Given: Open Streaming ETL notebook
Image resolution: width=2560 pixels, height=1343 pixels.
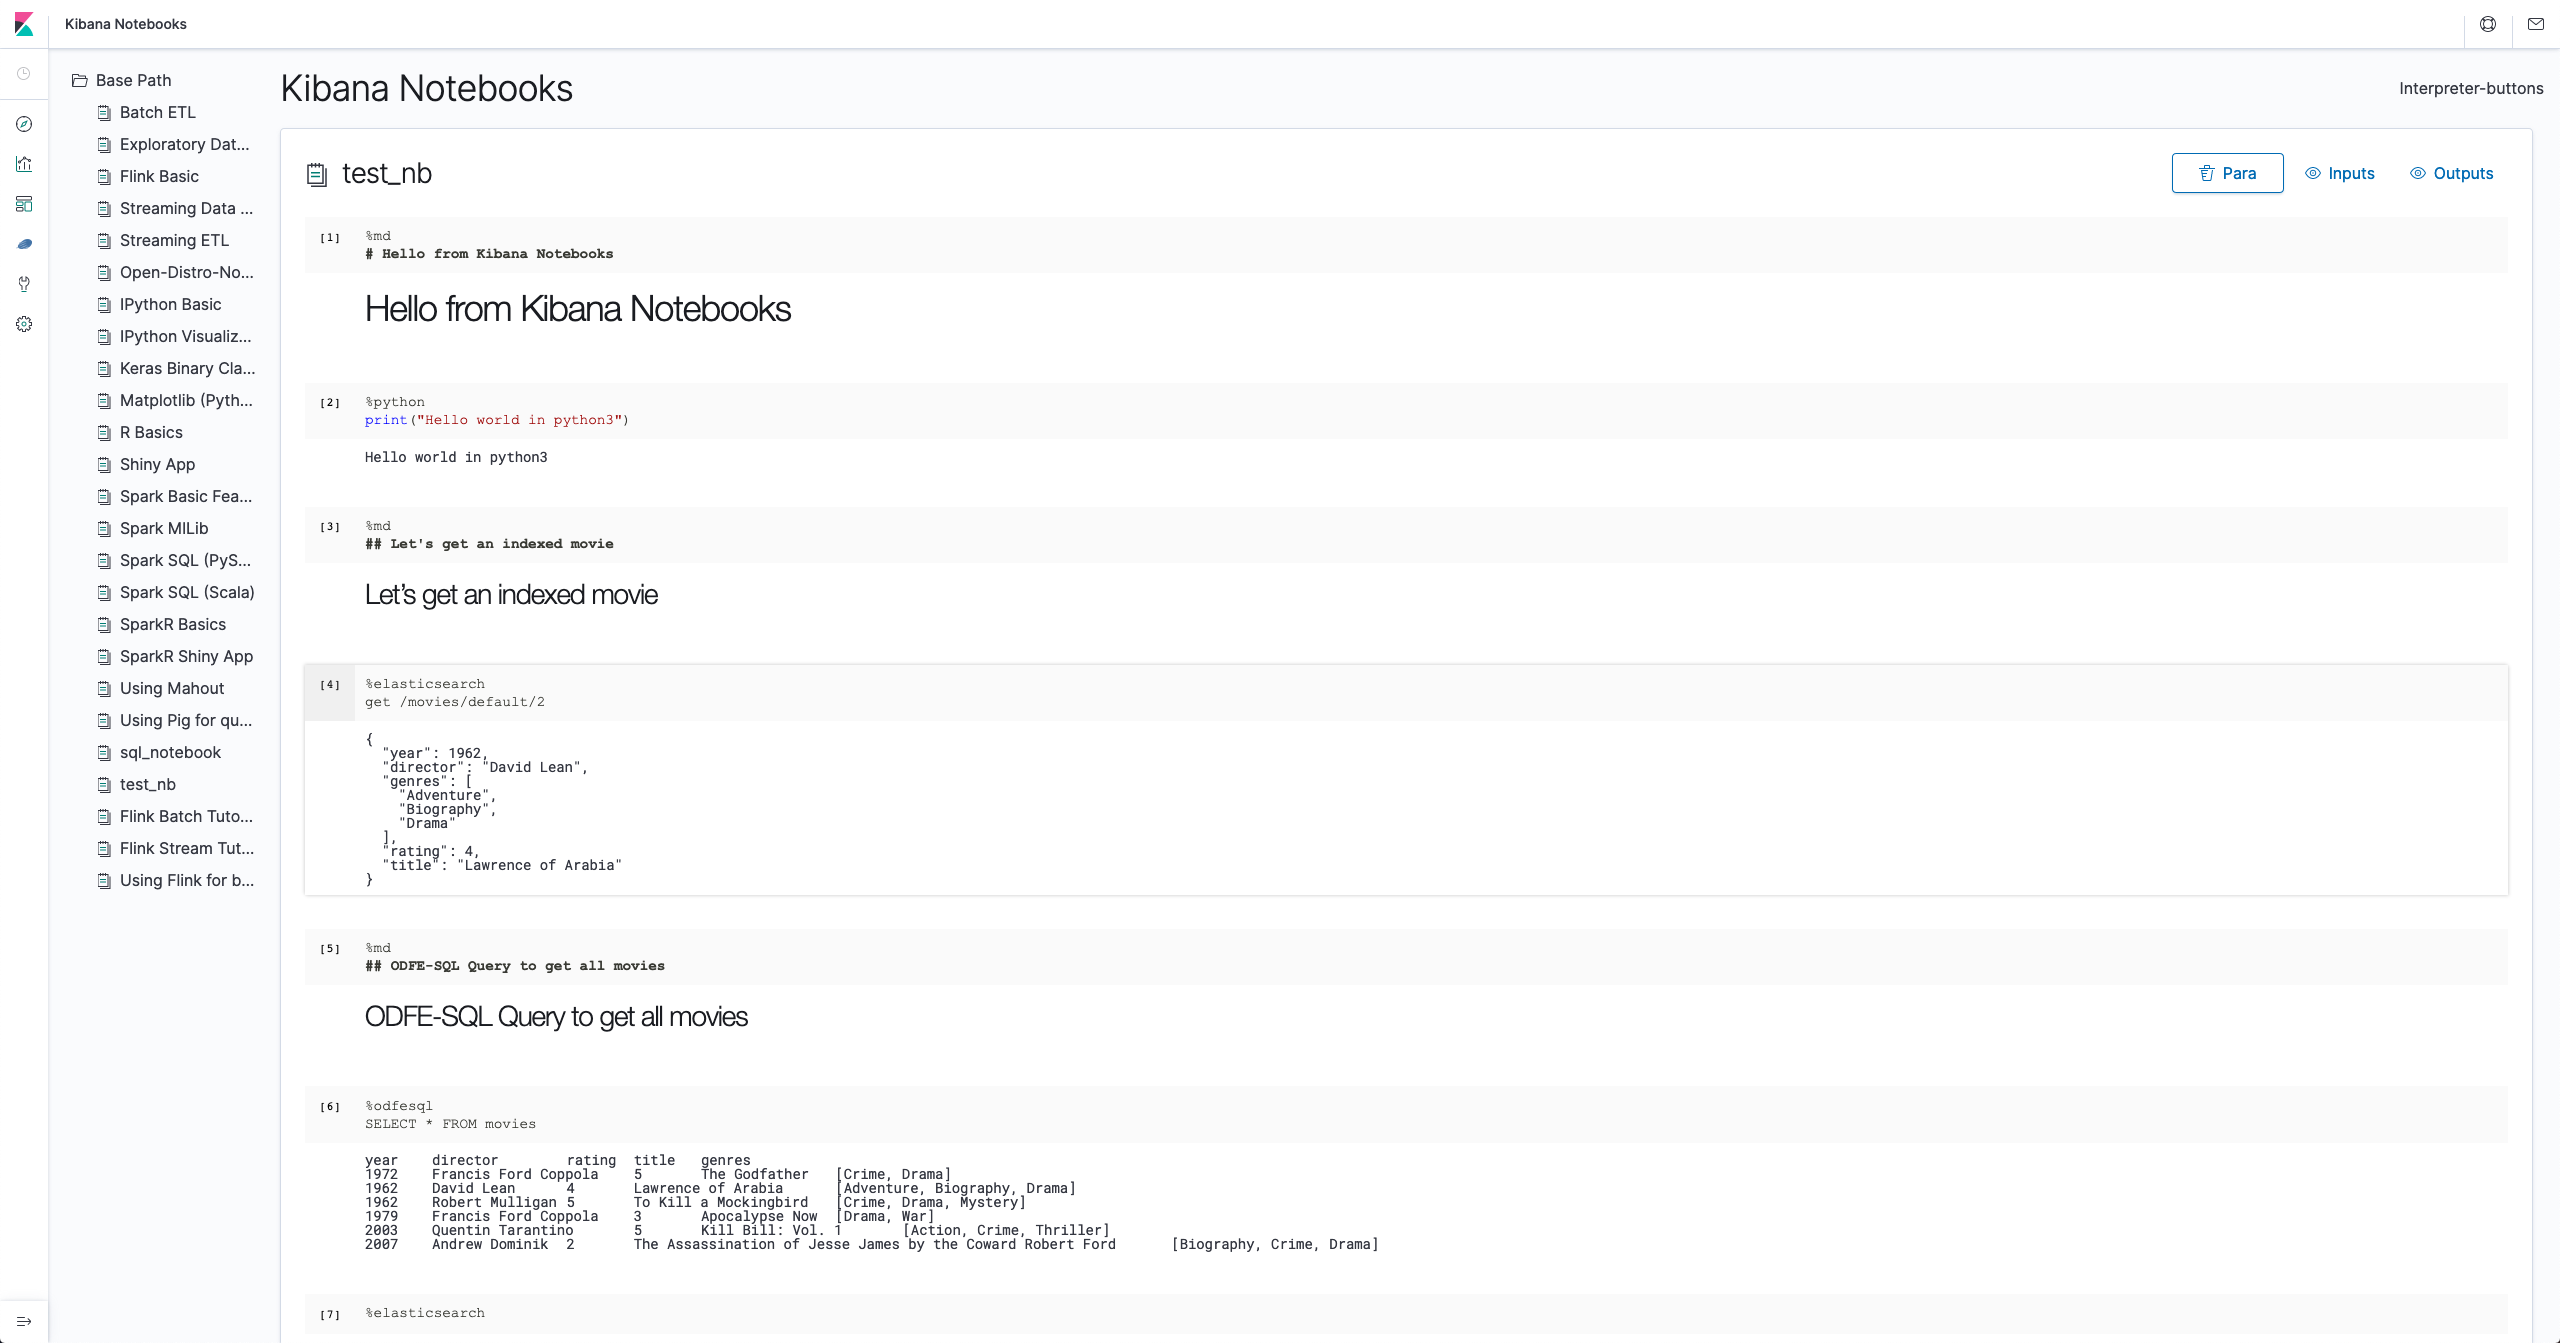Looking at the screenshot, I should [x=174, y=240].
